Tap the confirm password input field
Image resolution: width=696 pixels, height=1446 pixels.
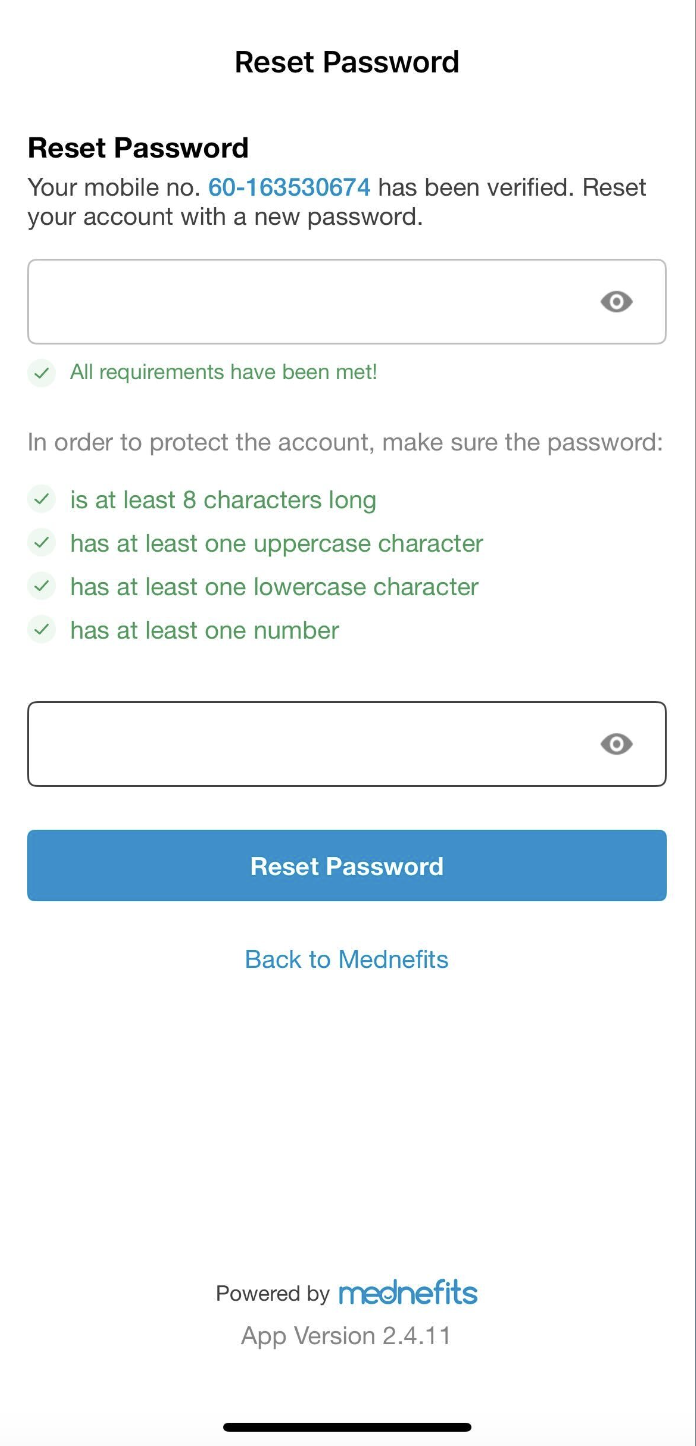pos(347,744)
